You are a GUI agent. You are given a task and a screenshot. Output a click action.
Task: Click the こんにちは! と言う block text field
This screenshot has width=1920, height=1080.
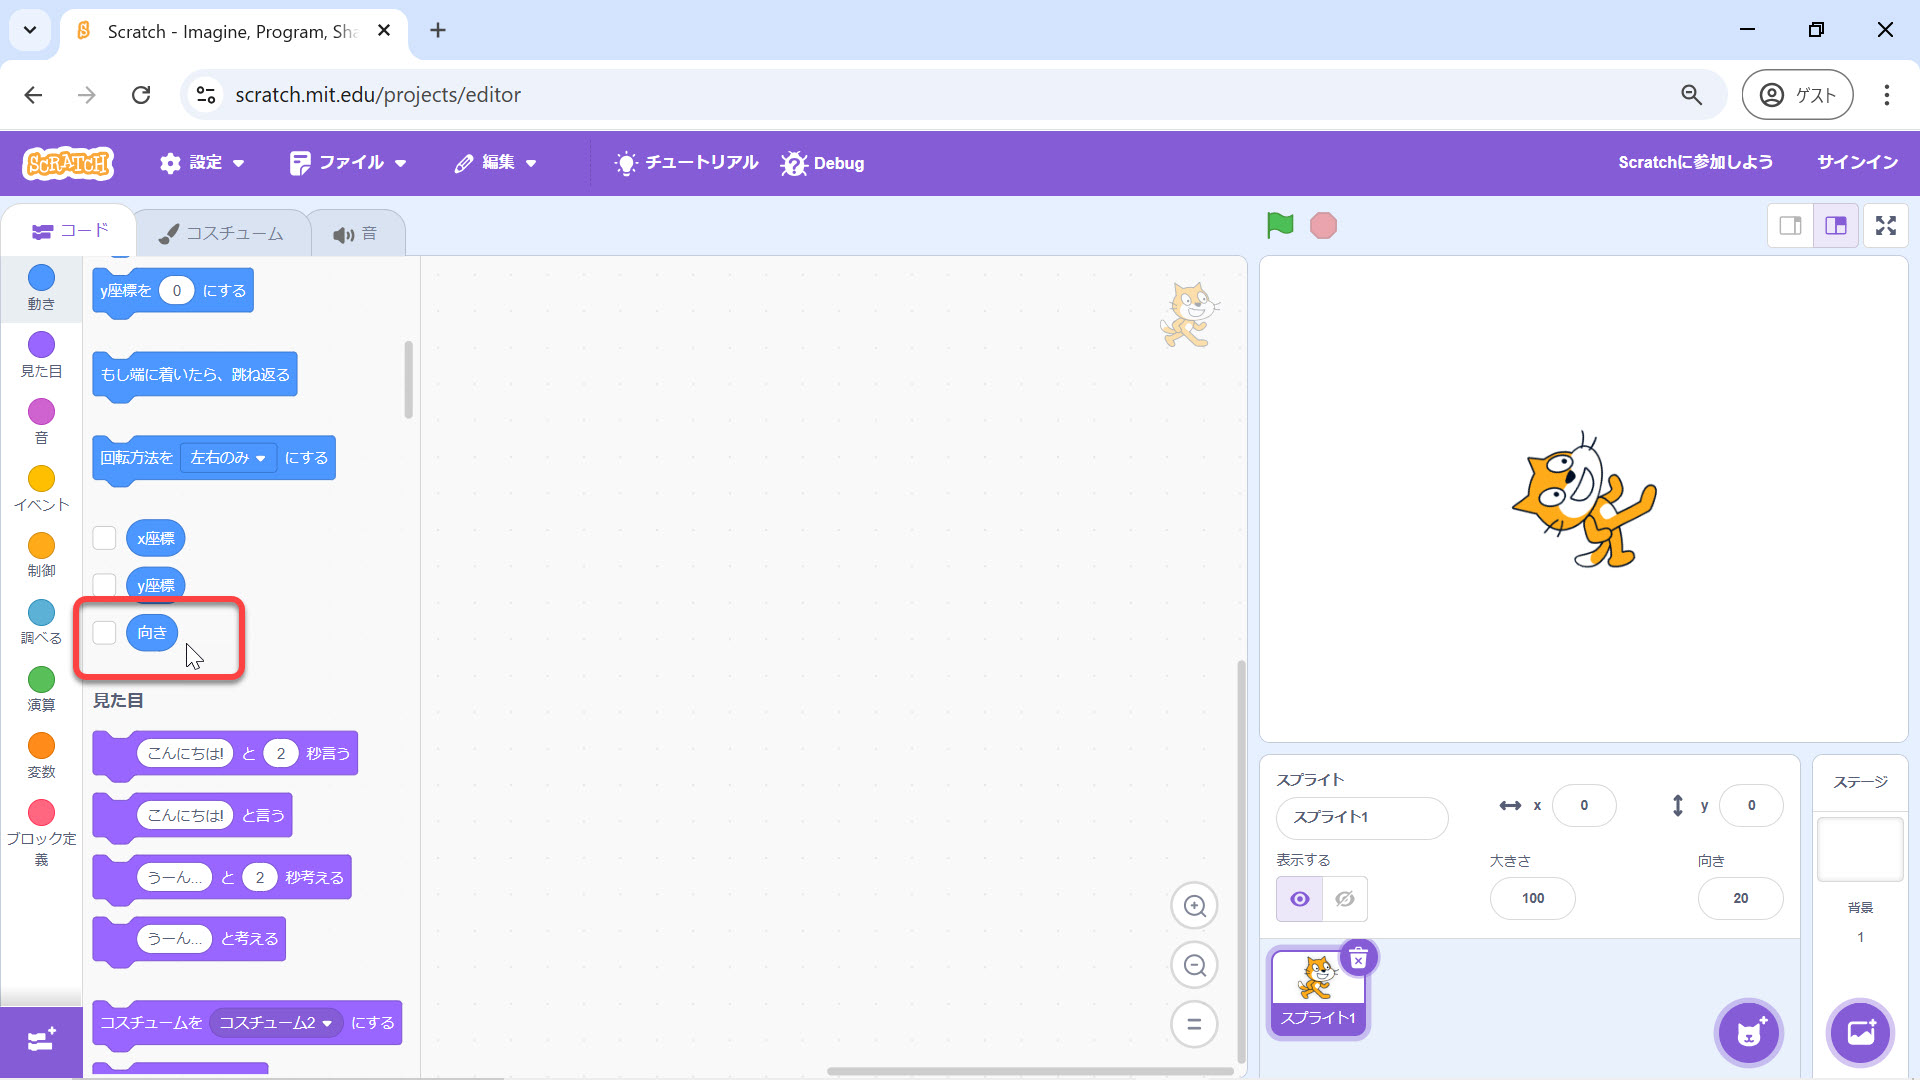click(185, 816)
